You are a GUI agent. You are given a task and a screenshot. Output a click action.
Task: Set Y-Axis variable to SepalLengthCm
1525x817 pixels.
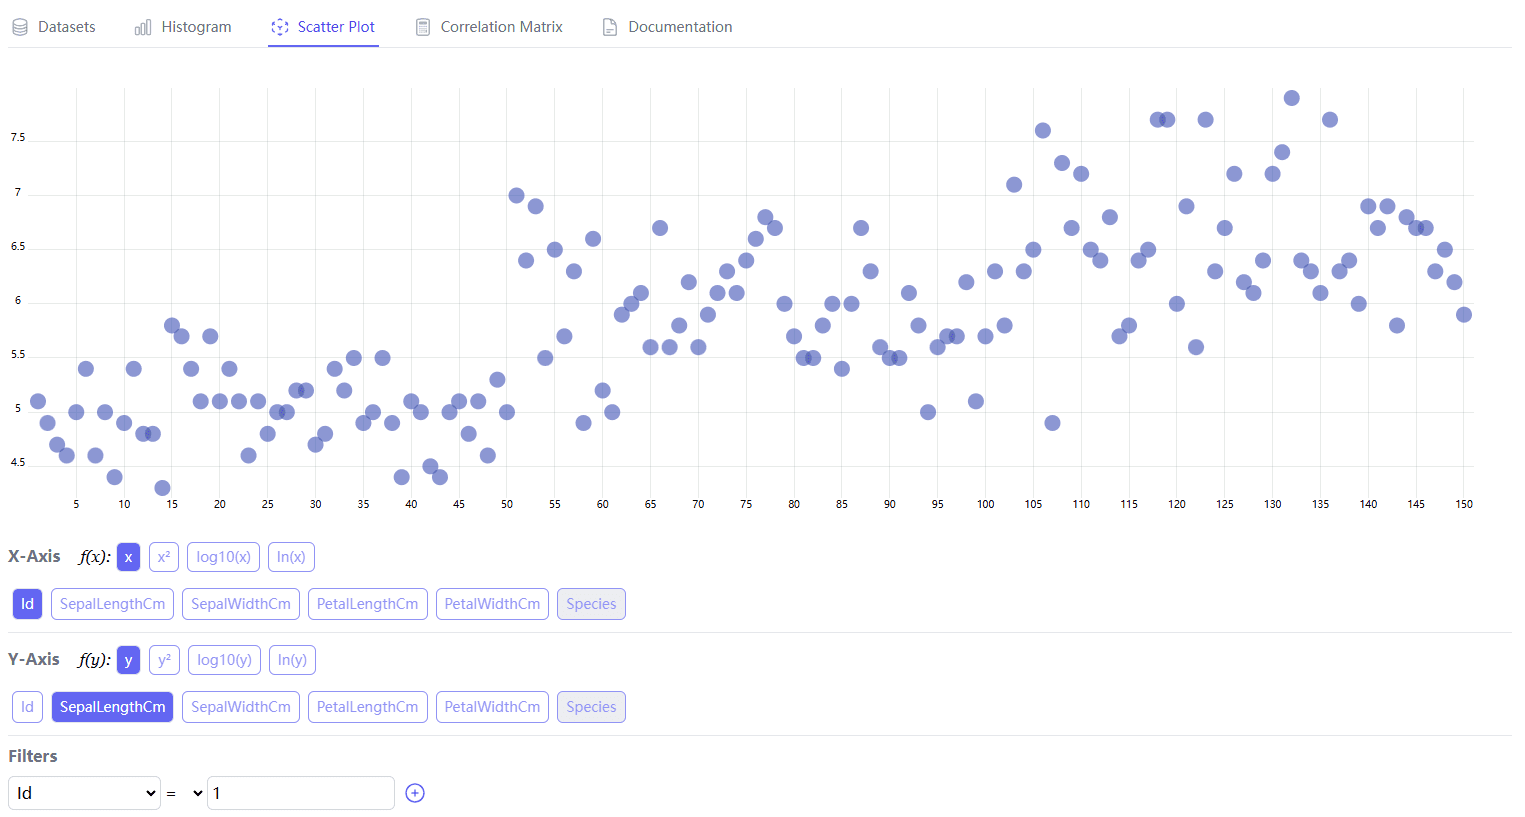[112, 707]
